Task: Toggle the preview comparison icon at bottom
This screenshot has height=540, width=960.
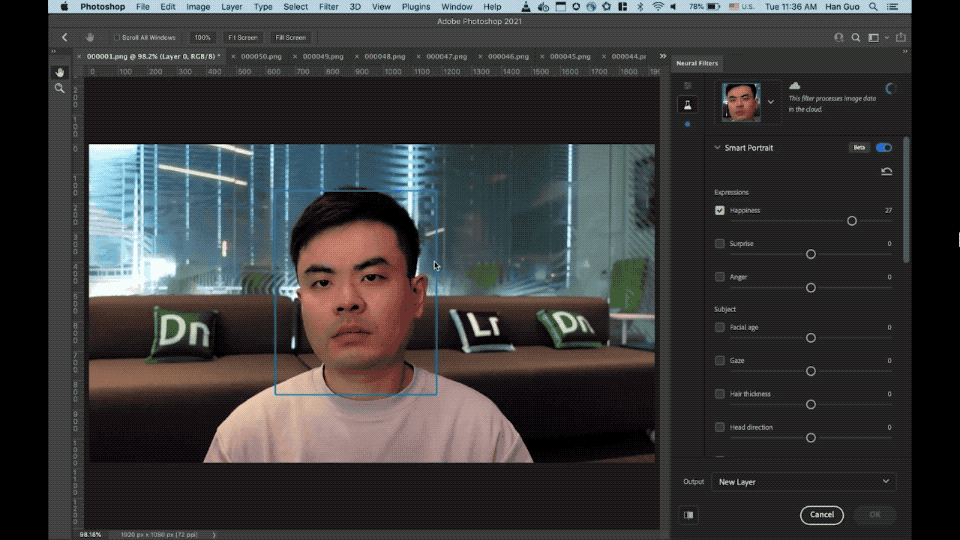Action: 688,515
